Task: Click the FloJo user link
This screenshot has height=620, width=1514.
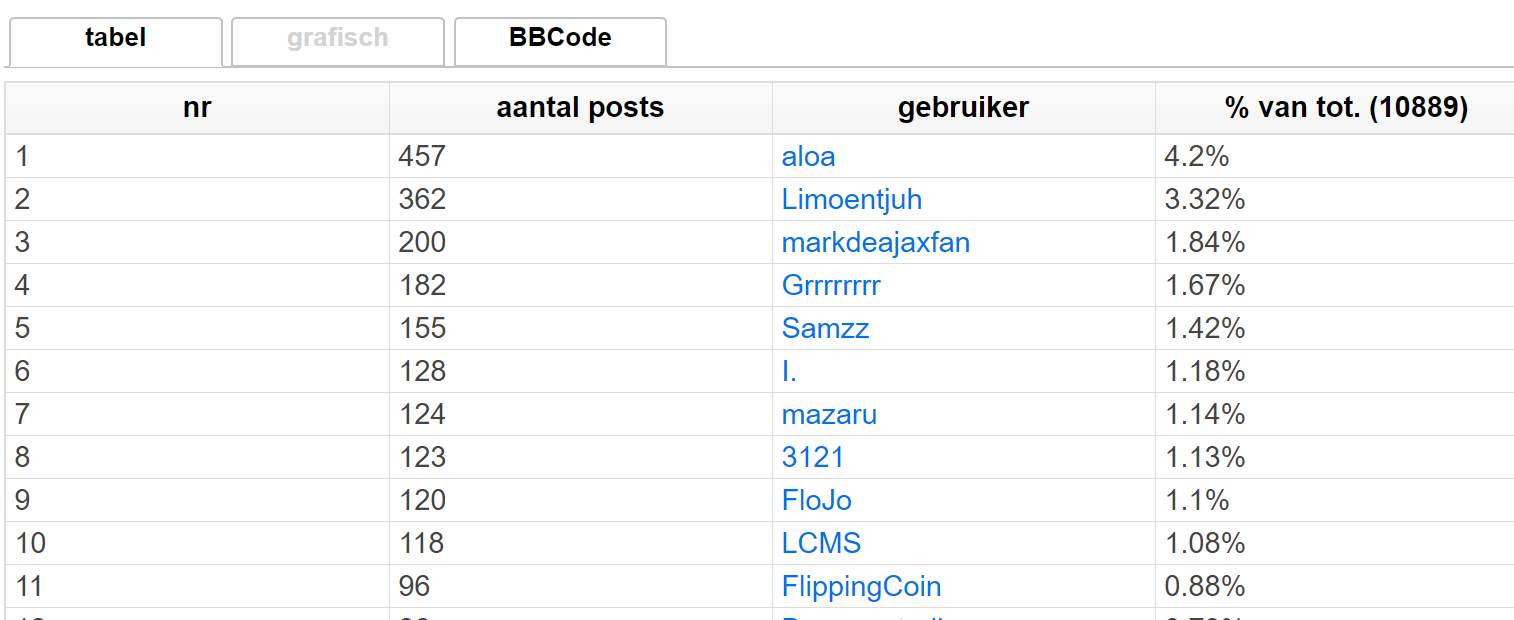Action: [x=817, y=501]
